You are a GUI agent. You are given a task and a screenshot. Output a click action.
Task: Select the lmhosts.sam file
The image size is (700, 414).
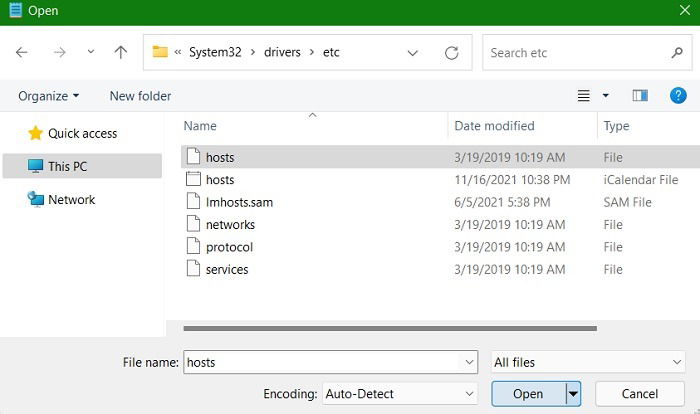click(x=239, y=202)
